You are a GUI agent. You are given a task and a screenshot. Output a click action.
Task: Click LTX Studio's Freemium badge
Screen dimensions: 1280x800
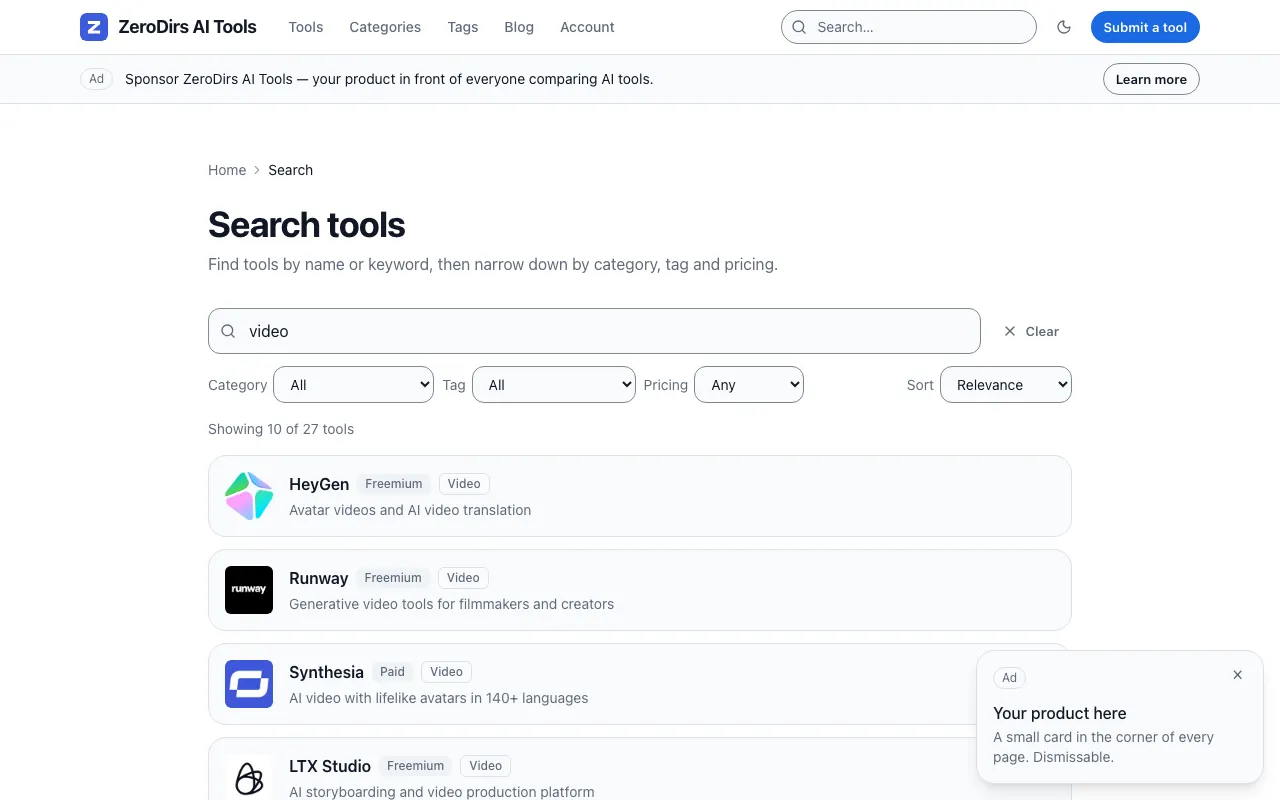(x=415, y=766)
